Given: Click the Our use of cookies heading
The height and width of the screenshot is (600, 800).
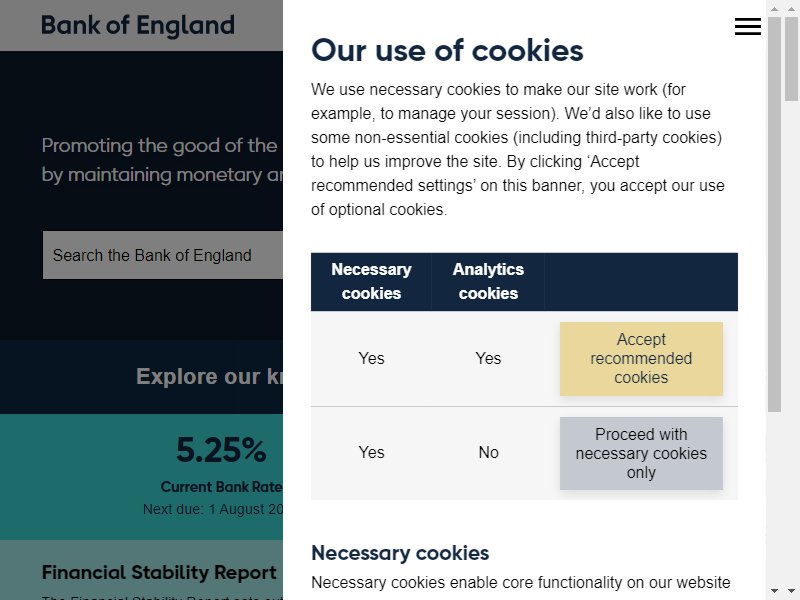Looking at the screenshot, I should coord(447,51).
